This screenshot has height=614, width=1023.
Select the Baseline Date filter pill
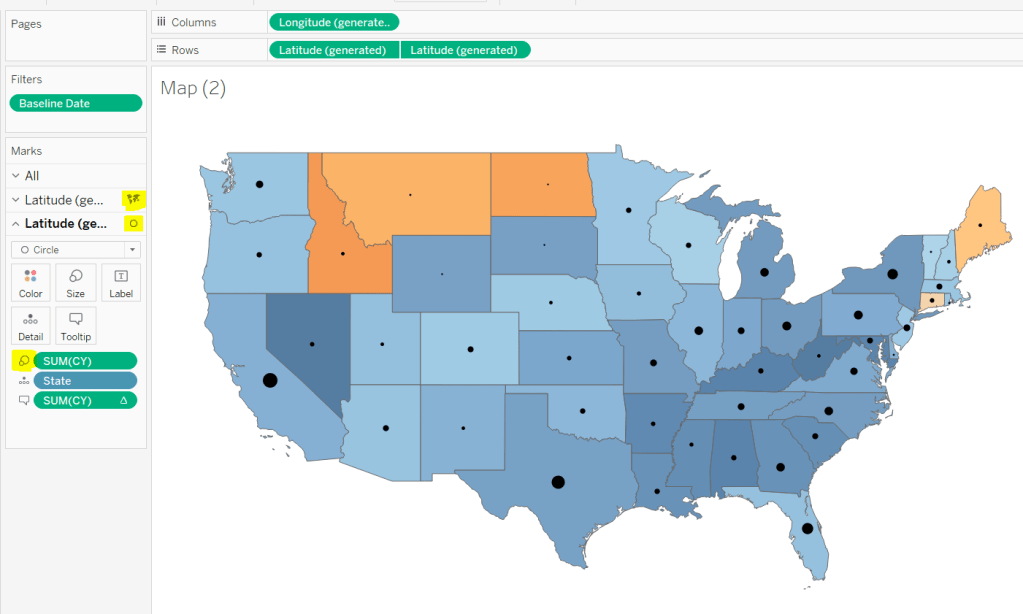pos(76,103)
